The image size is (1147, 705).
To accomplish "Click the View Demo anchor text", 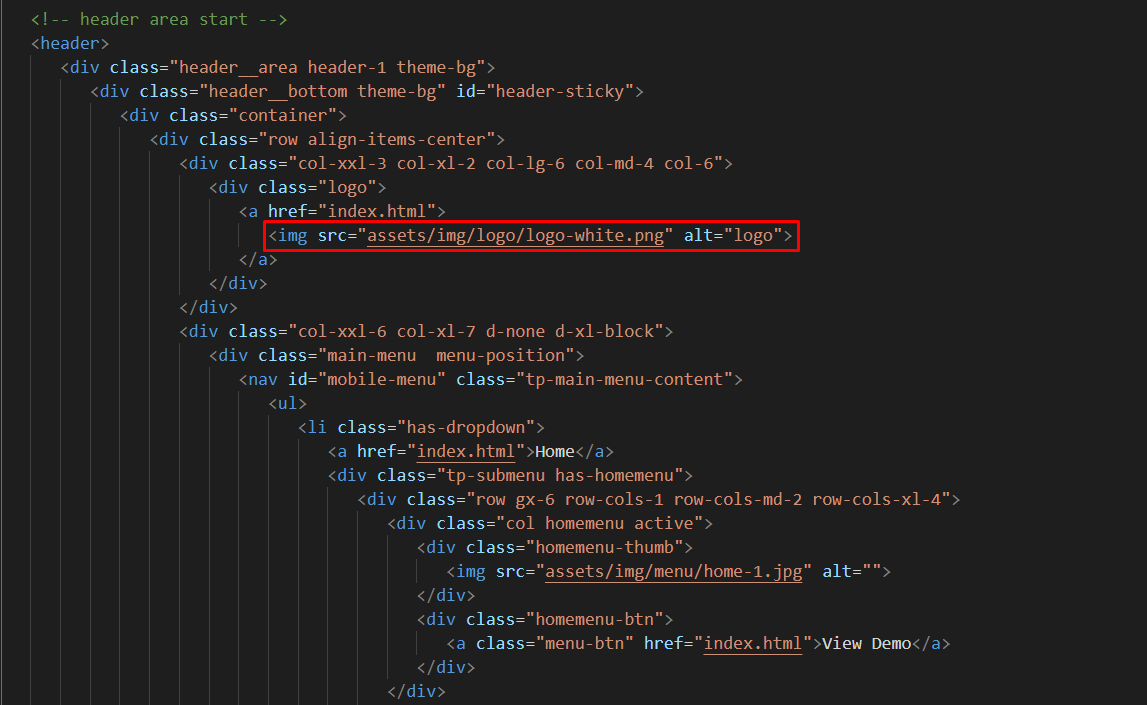I will (866, 643).
